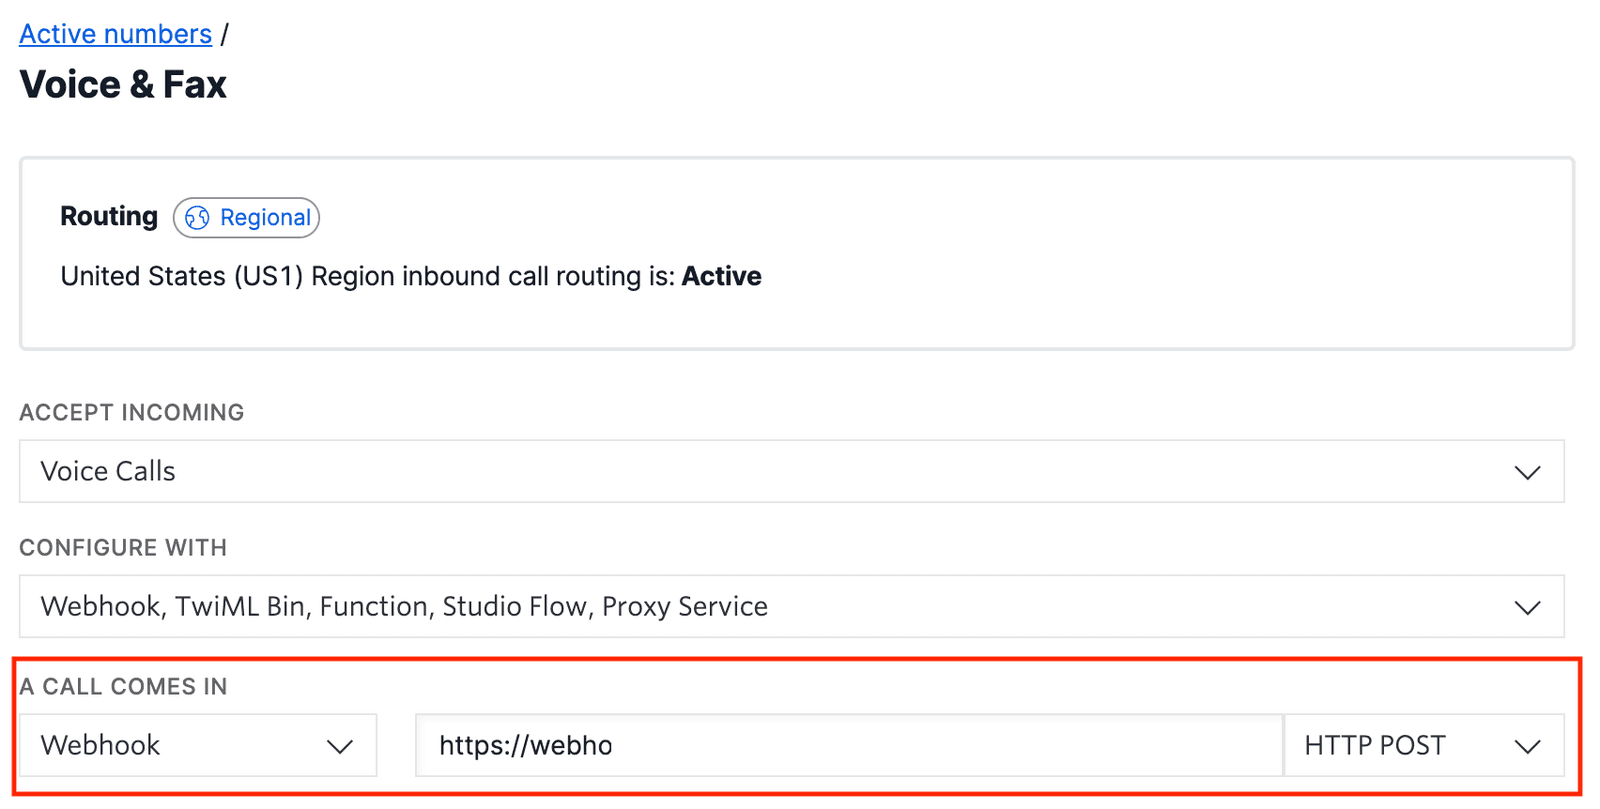Click the globe icon in the Regional badge
Image resolution: width=1600 pixels, height=809 pixels.
[x=196, y=217]
